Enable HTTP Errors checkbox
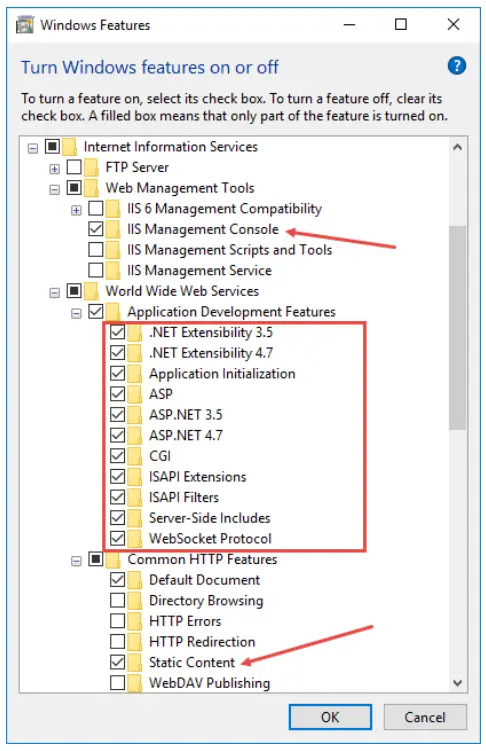Screen dimensions: 486x751 click(118, 621)
